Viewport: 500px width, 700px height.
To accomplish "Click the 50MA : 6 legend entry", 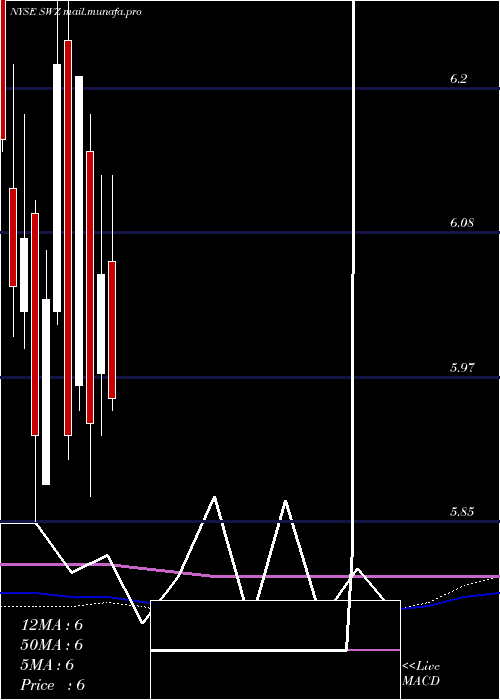I will (x=52, y=645).
